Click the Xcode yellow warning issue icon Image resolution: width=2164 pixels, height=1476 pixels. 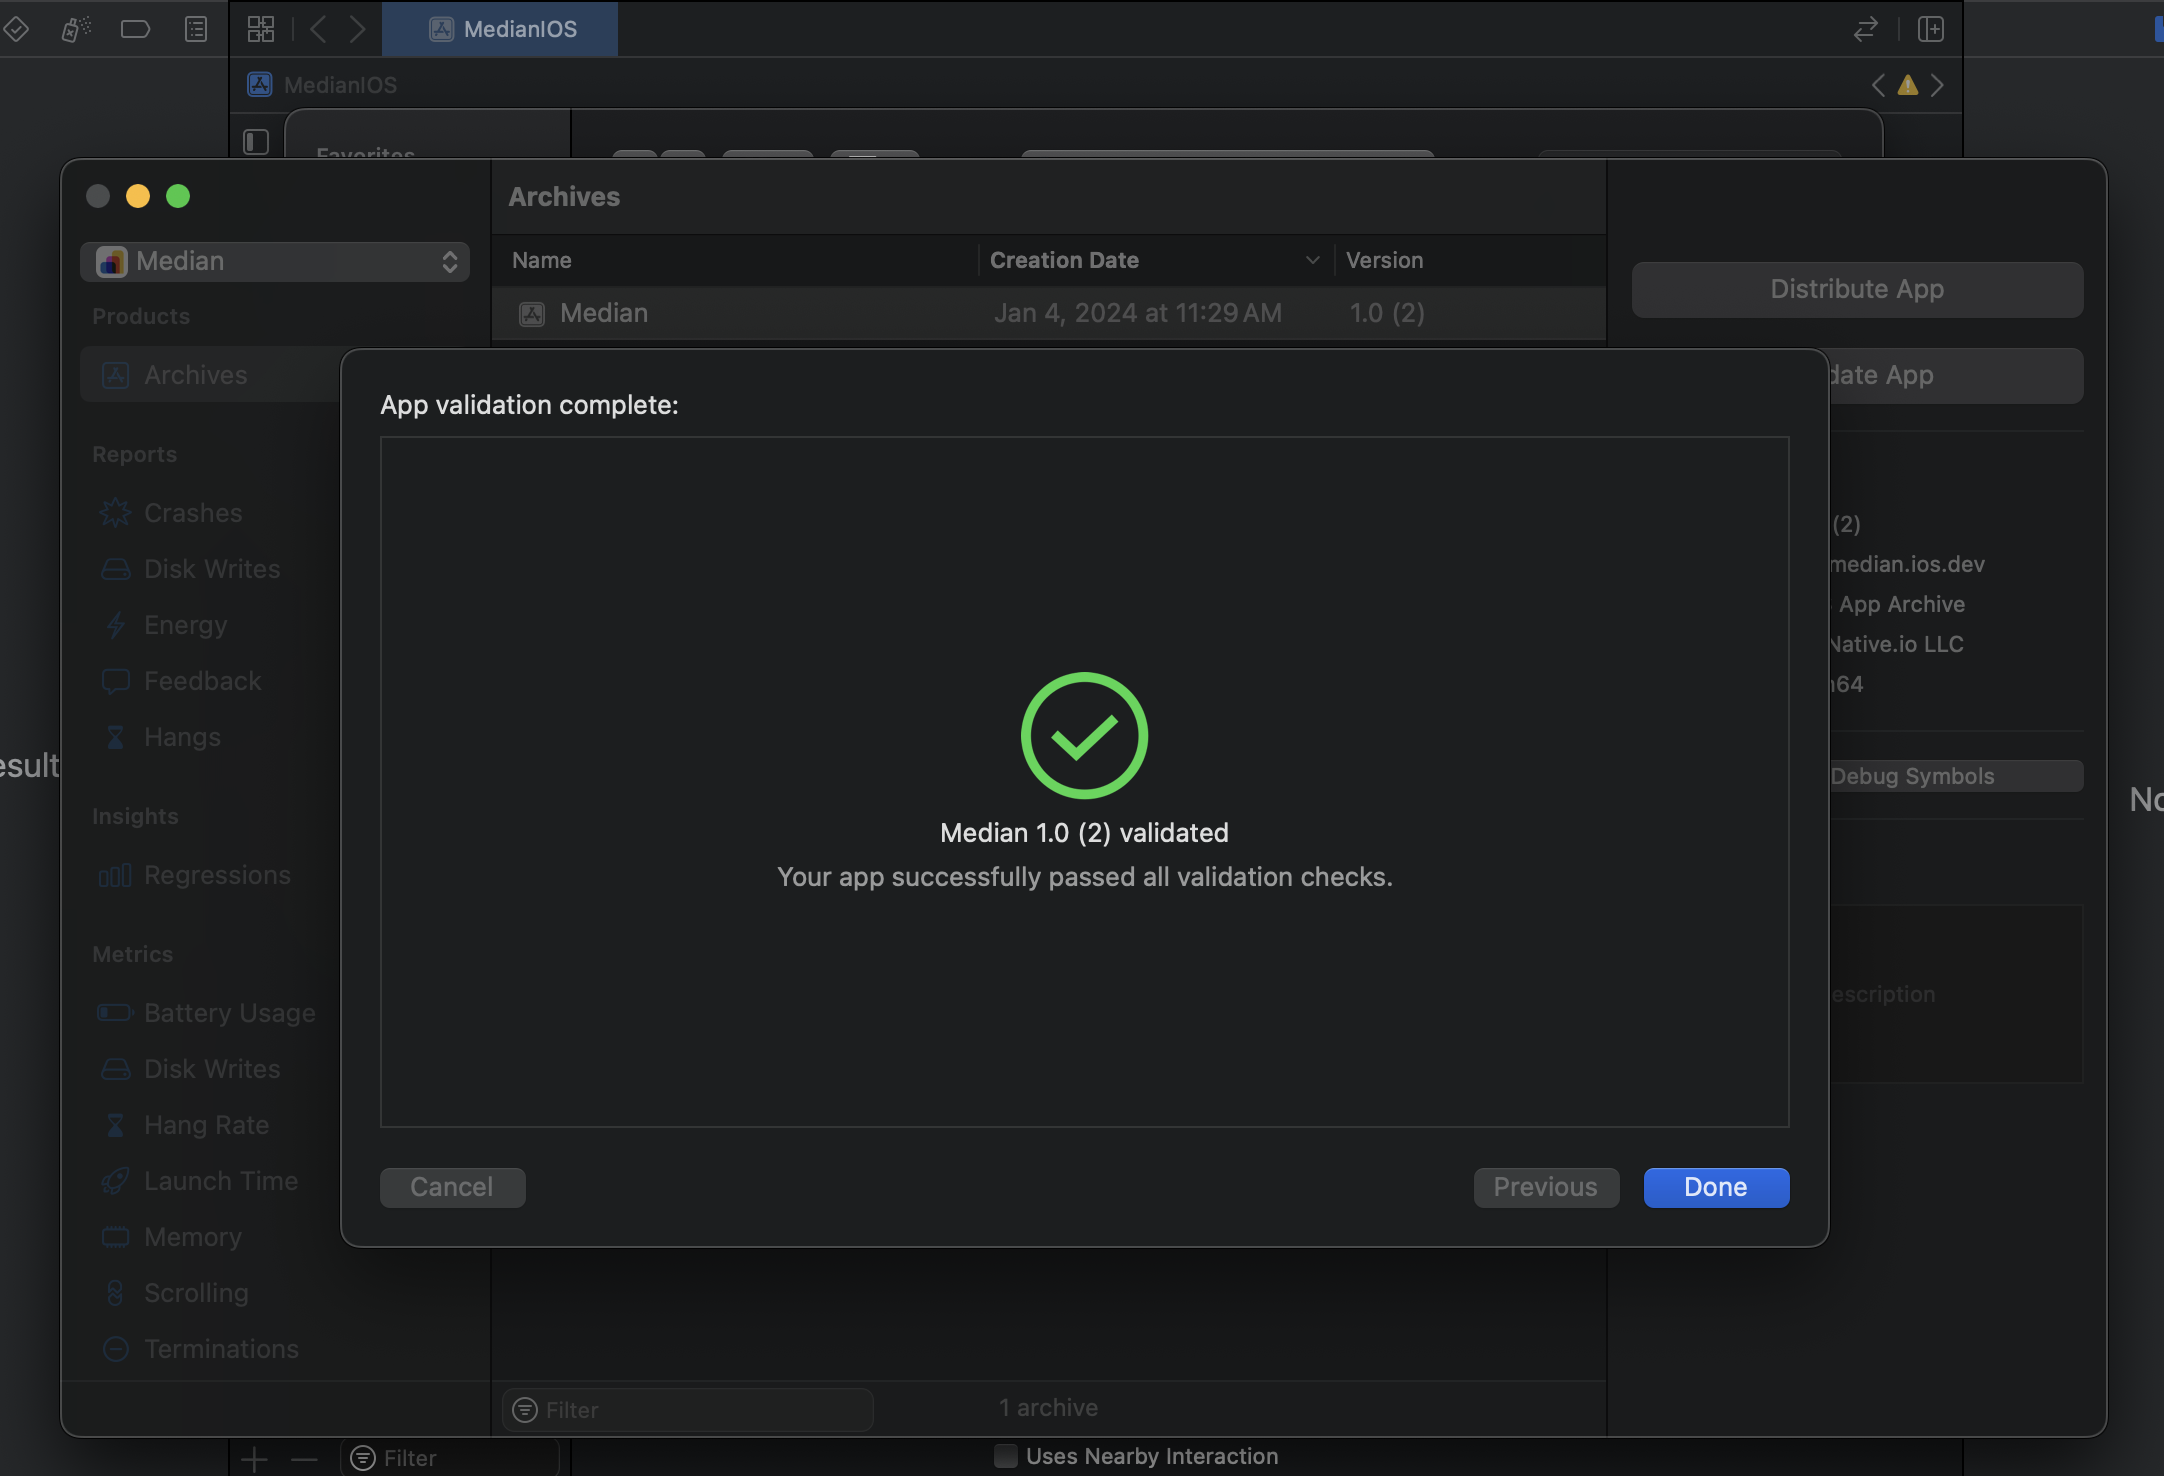(1908, 85)
